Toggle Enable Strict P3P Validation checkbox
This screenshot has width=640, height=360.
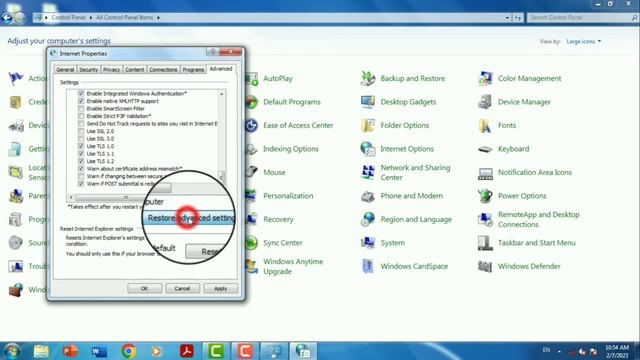81,116
